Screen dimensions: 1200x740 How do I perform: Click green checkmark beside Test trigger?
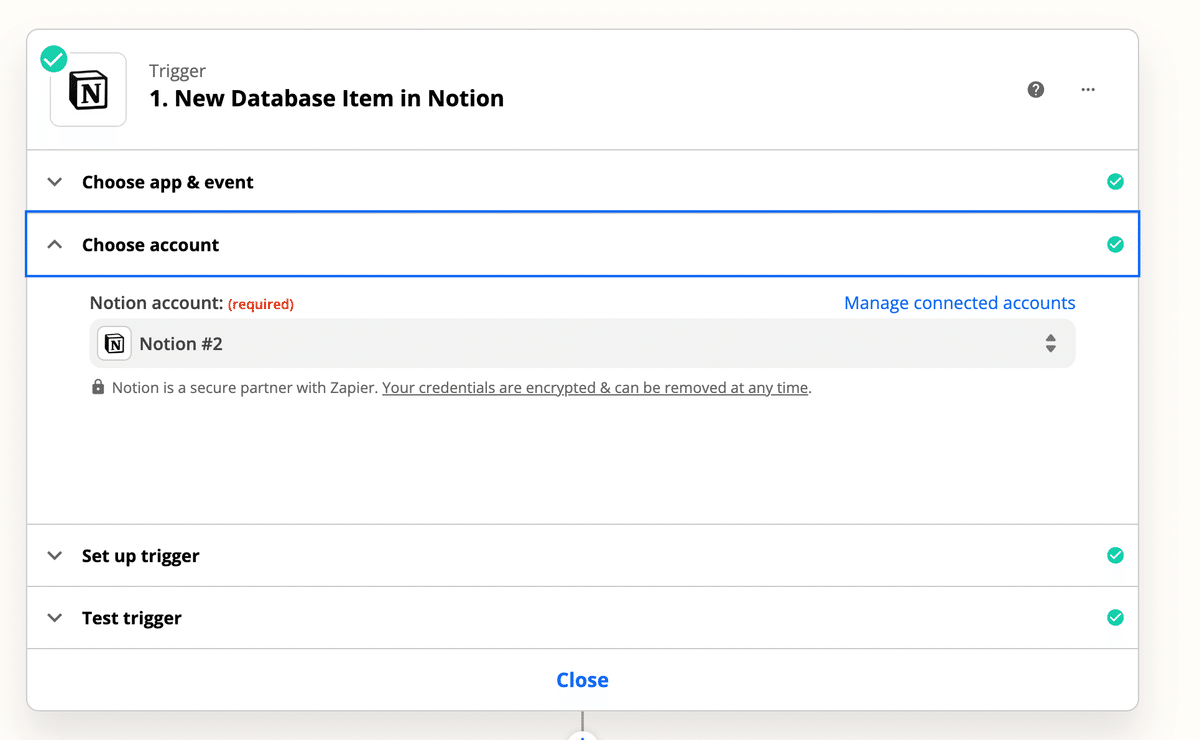tap(1115, 618)
